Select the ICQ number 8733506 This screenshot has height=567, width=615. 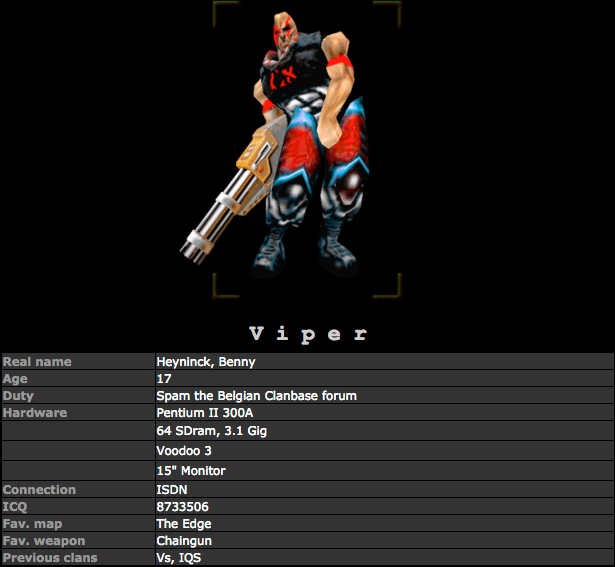pos(183,507)
